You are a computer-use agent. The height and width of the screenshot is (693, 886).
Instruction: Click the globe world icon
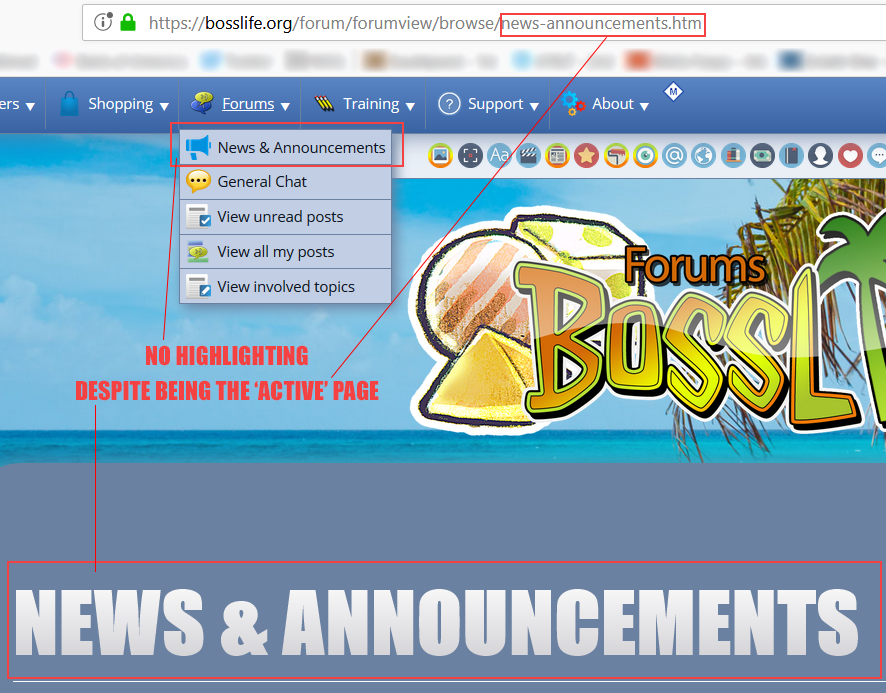(x=703, y=156)
